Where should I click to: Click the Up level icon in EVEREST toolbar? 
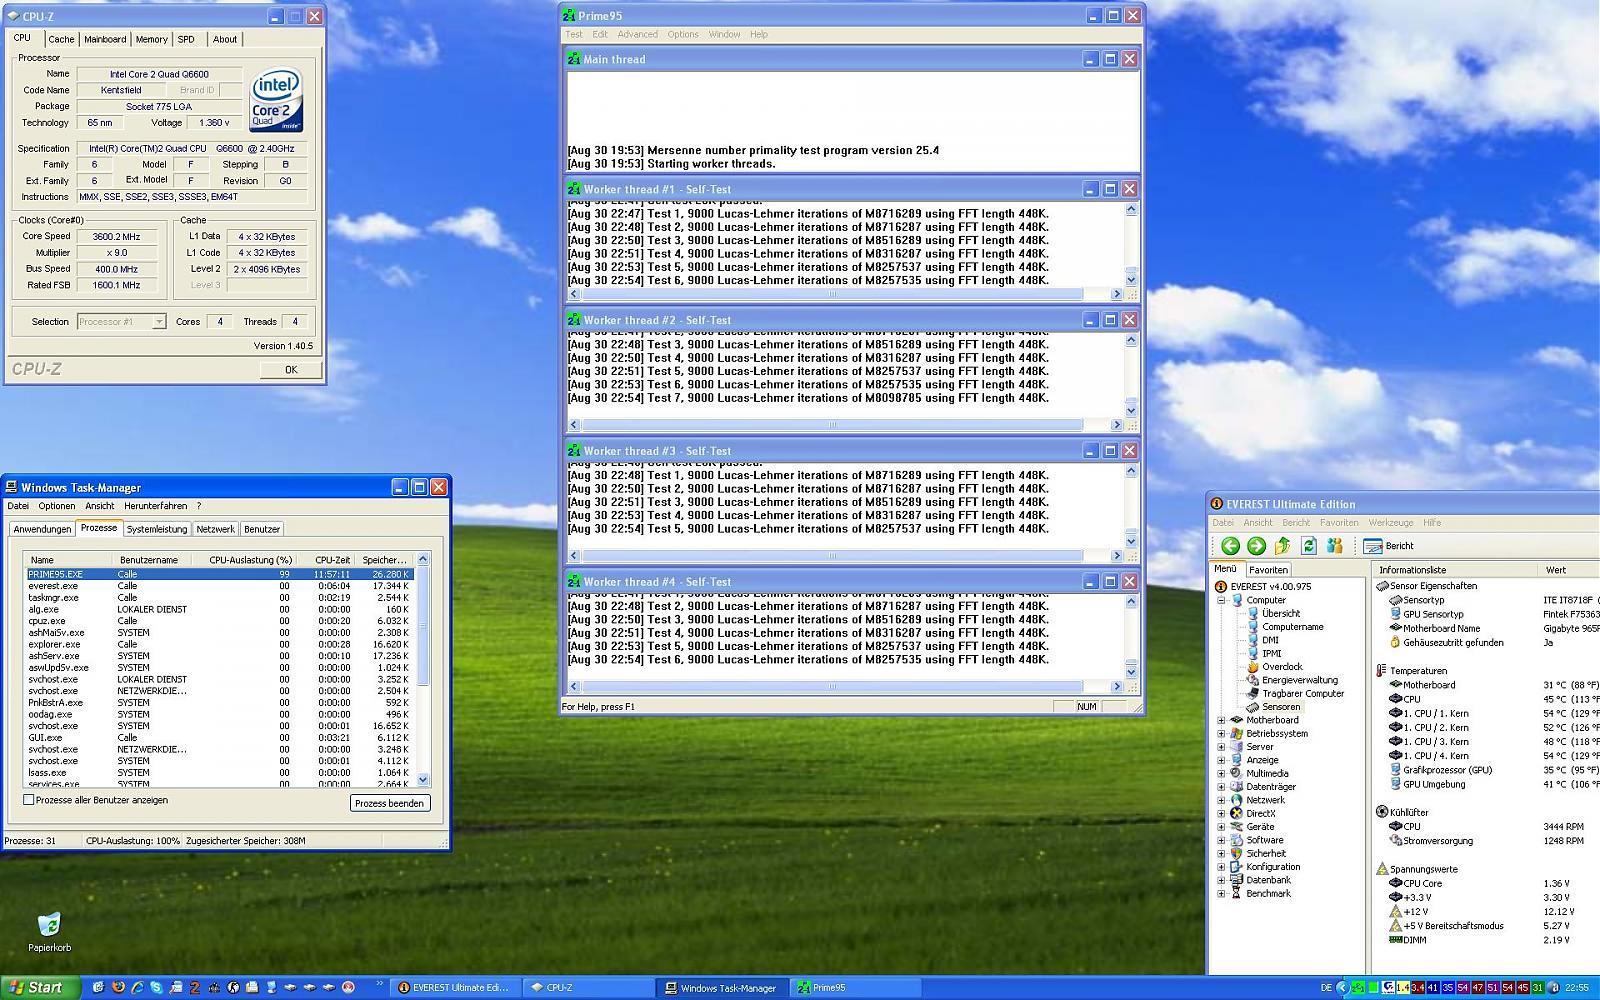(1282, 546)
